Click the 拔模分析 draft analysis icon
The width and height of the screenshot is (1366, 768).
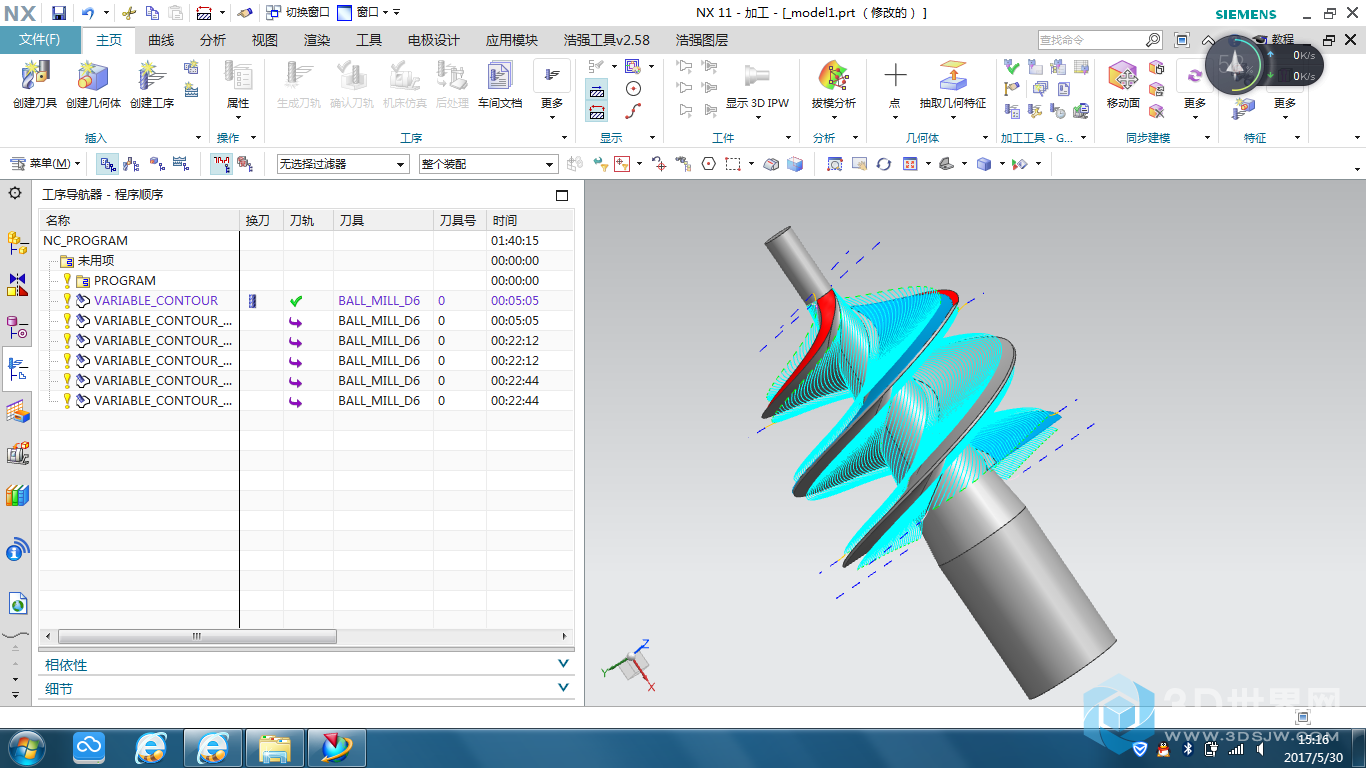click(x=833, y=77)
